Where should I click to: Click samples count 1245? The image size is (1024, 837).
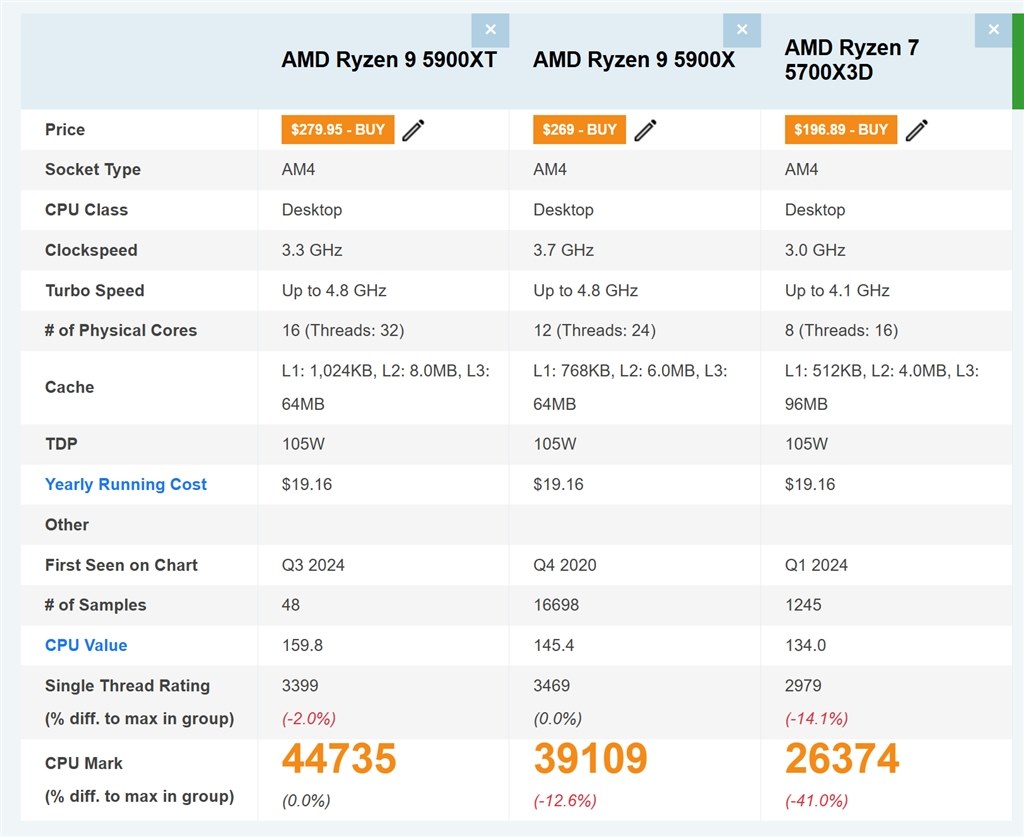[x=803, y=605]
